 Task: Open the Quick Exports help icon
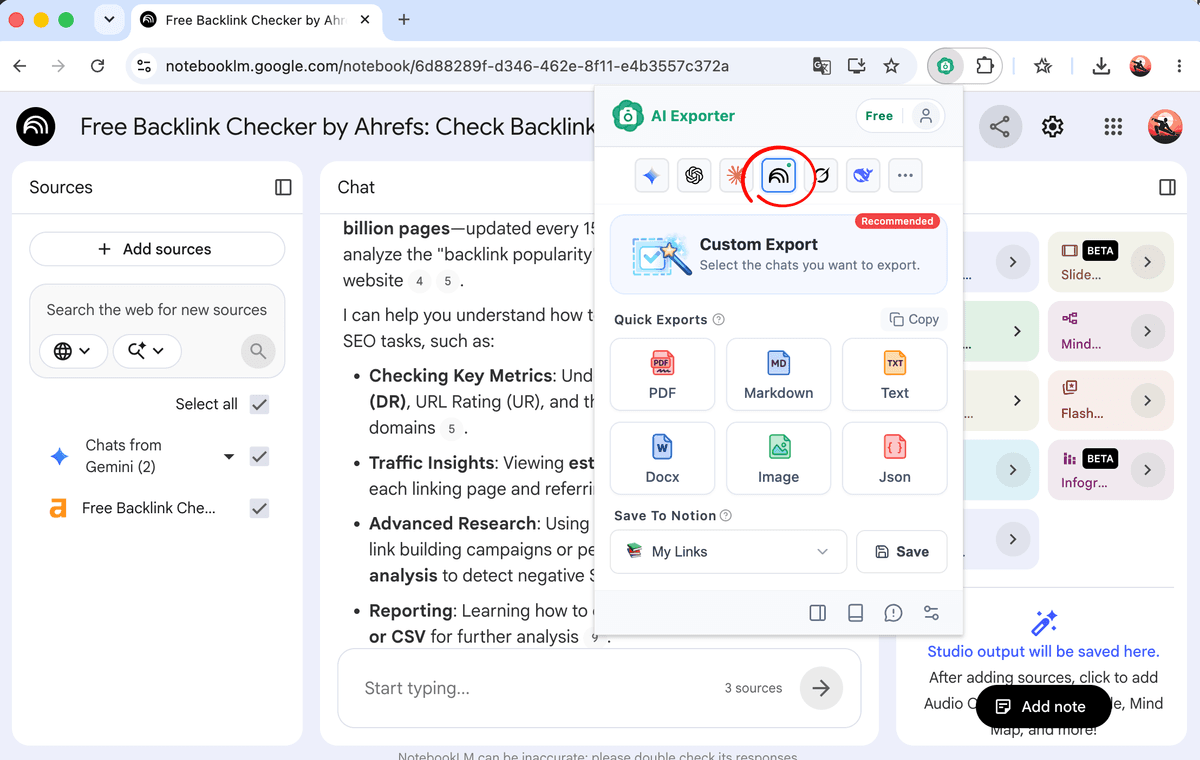point(719,320)
